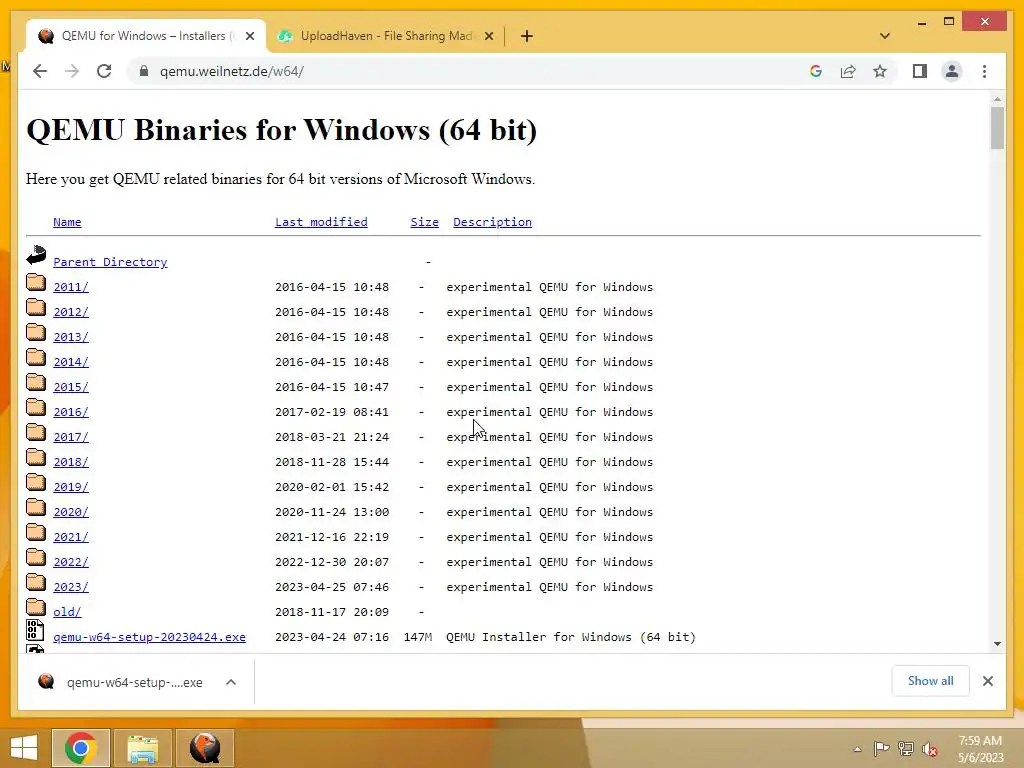Select the QEMU for Windows tab
The image size is (1024, 768).
tap(145, 36)
